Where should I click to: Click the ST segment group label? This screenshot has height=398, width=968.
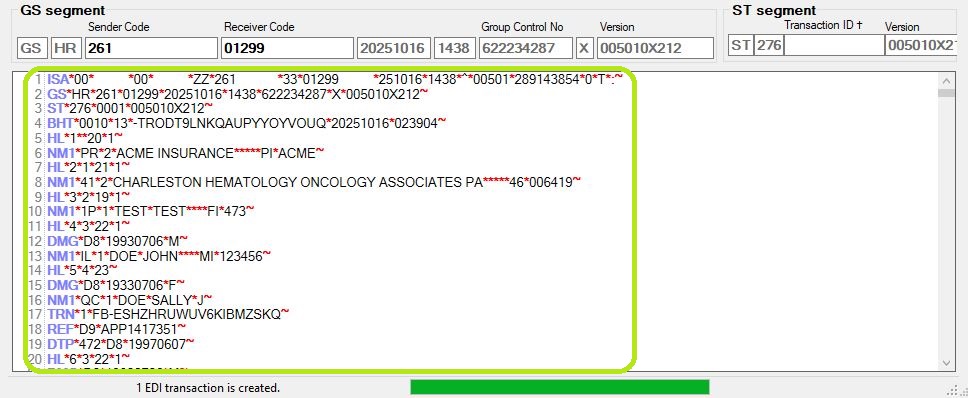[x=774, y=10]
